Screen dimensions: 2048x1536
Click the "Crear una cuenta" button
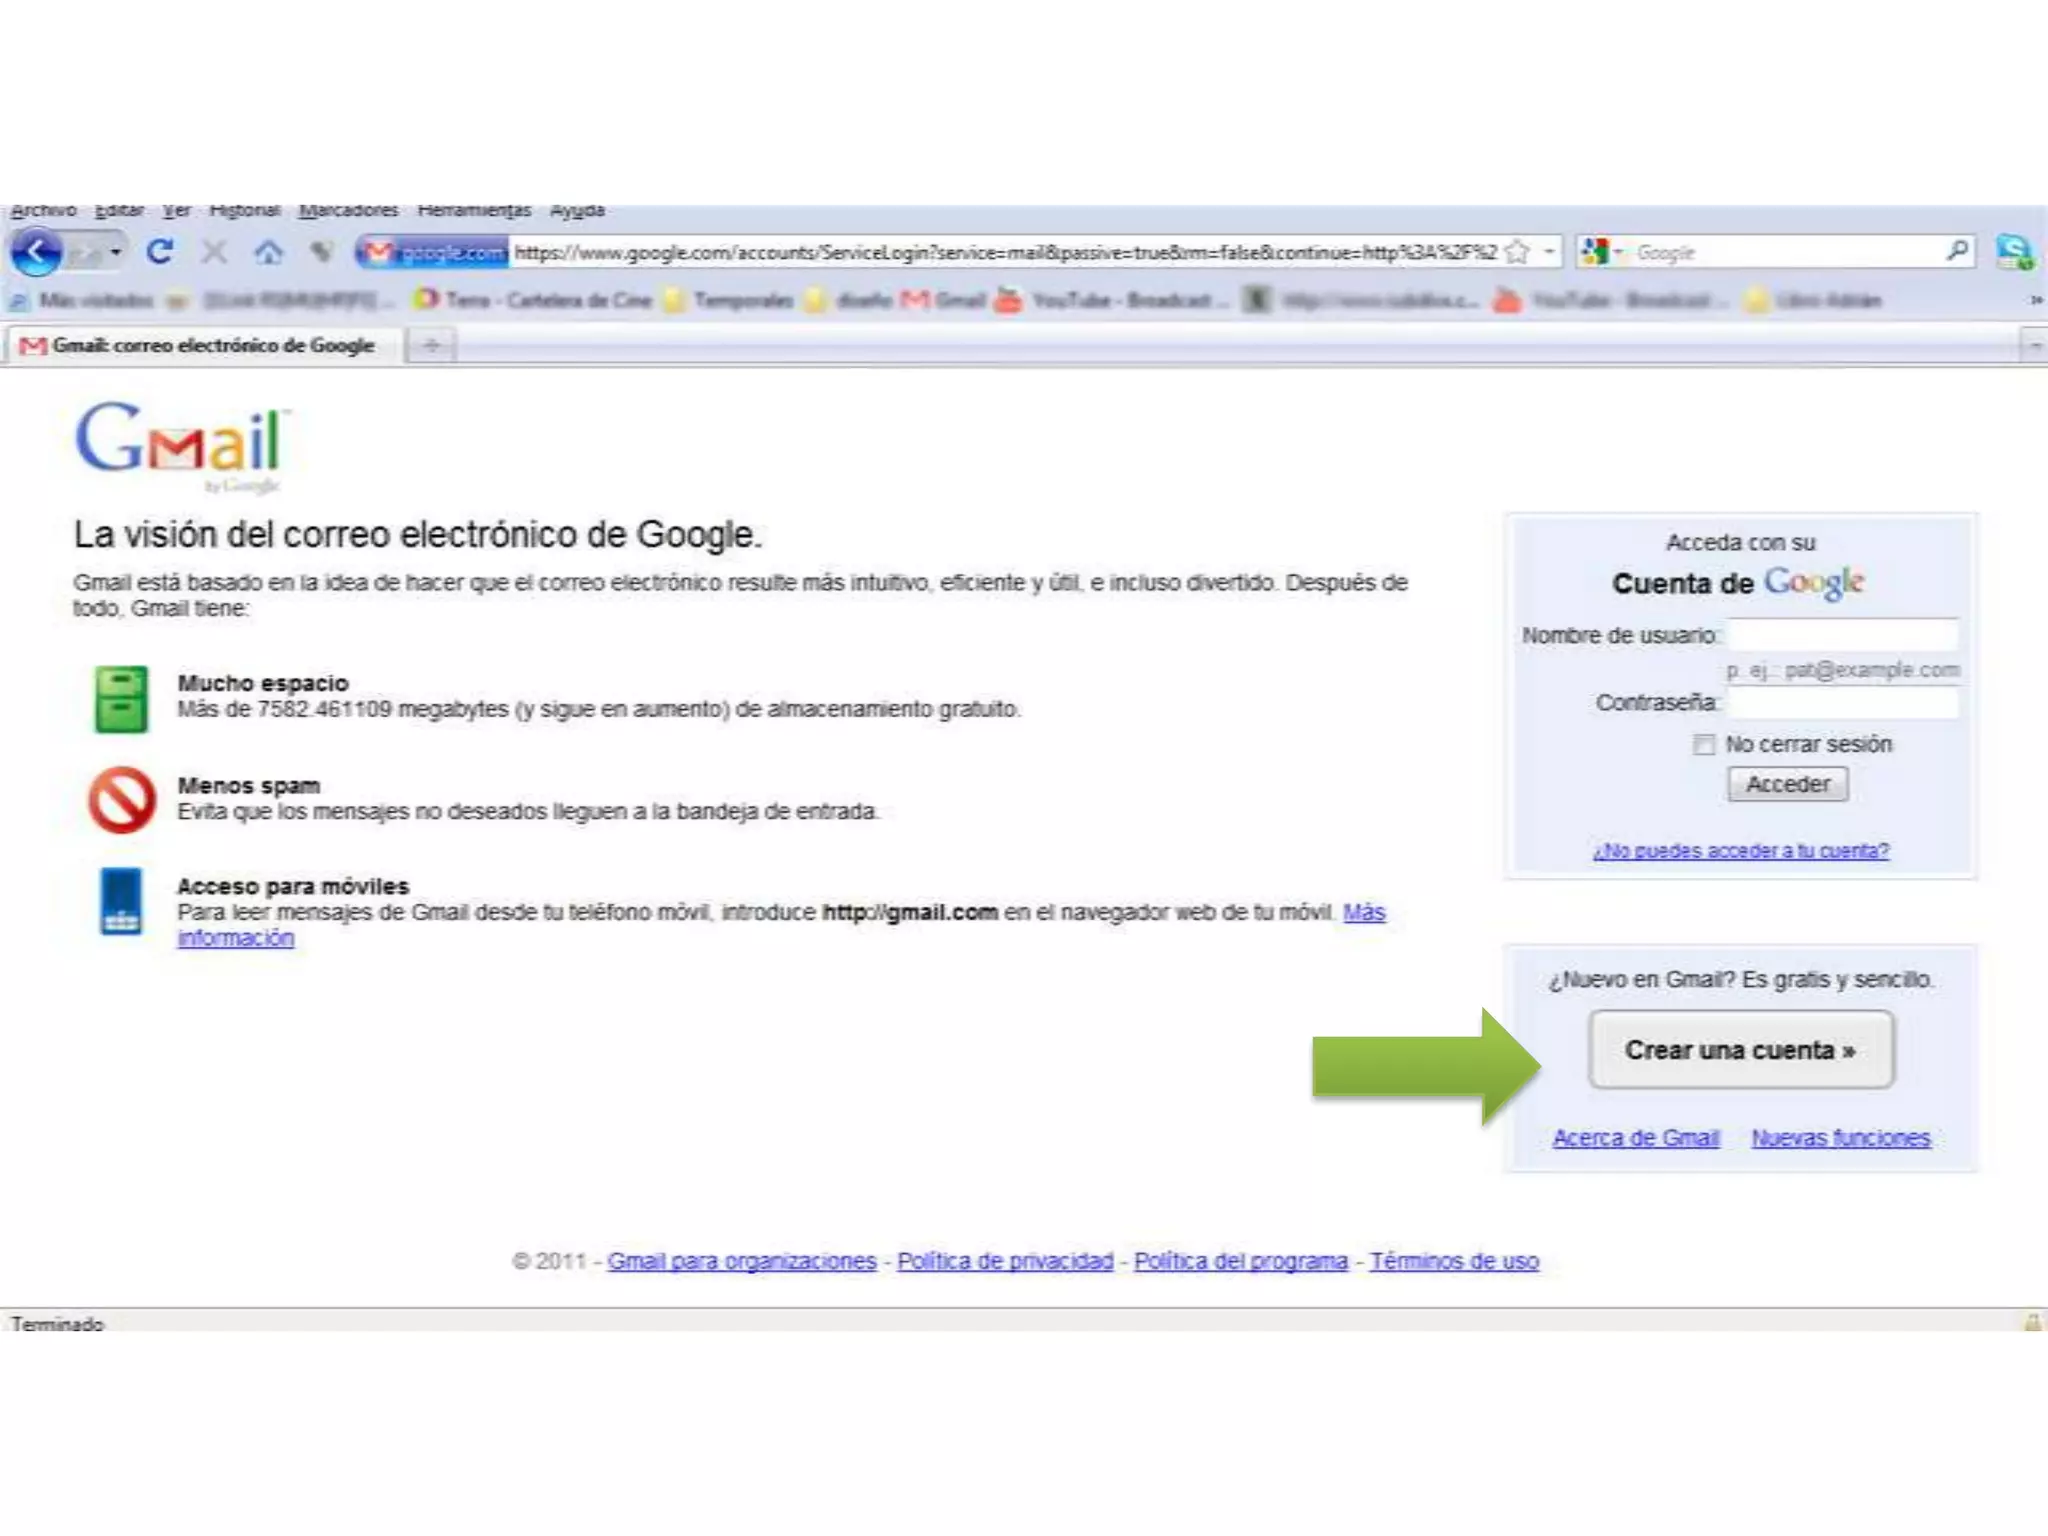1740,1050
